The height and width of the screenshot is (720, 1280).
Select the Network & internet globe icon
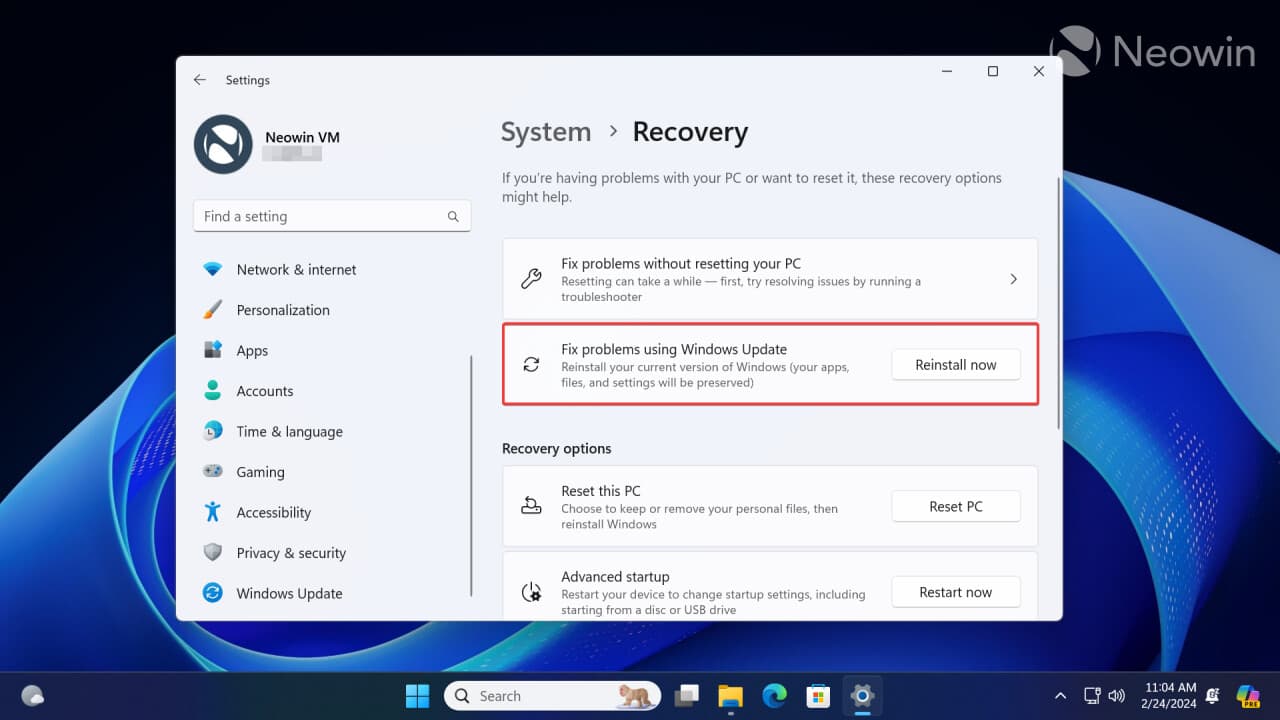coord(213,269)
